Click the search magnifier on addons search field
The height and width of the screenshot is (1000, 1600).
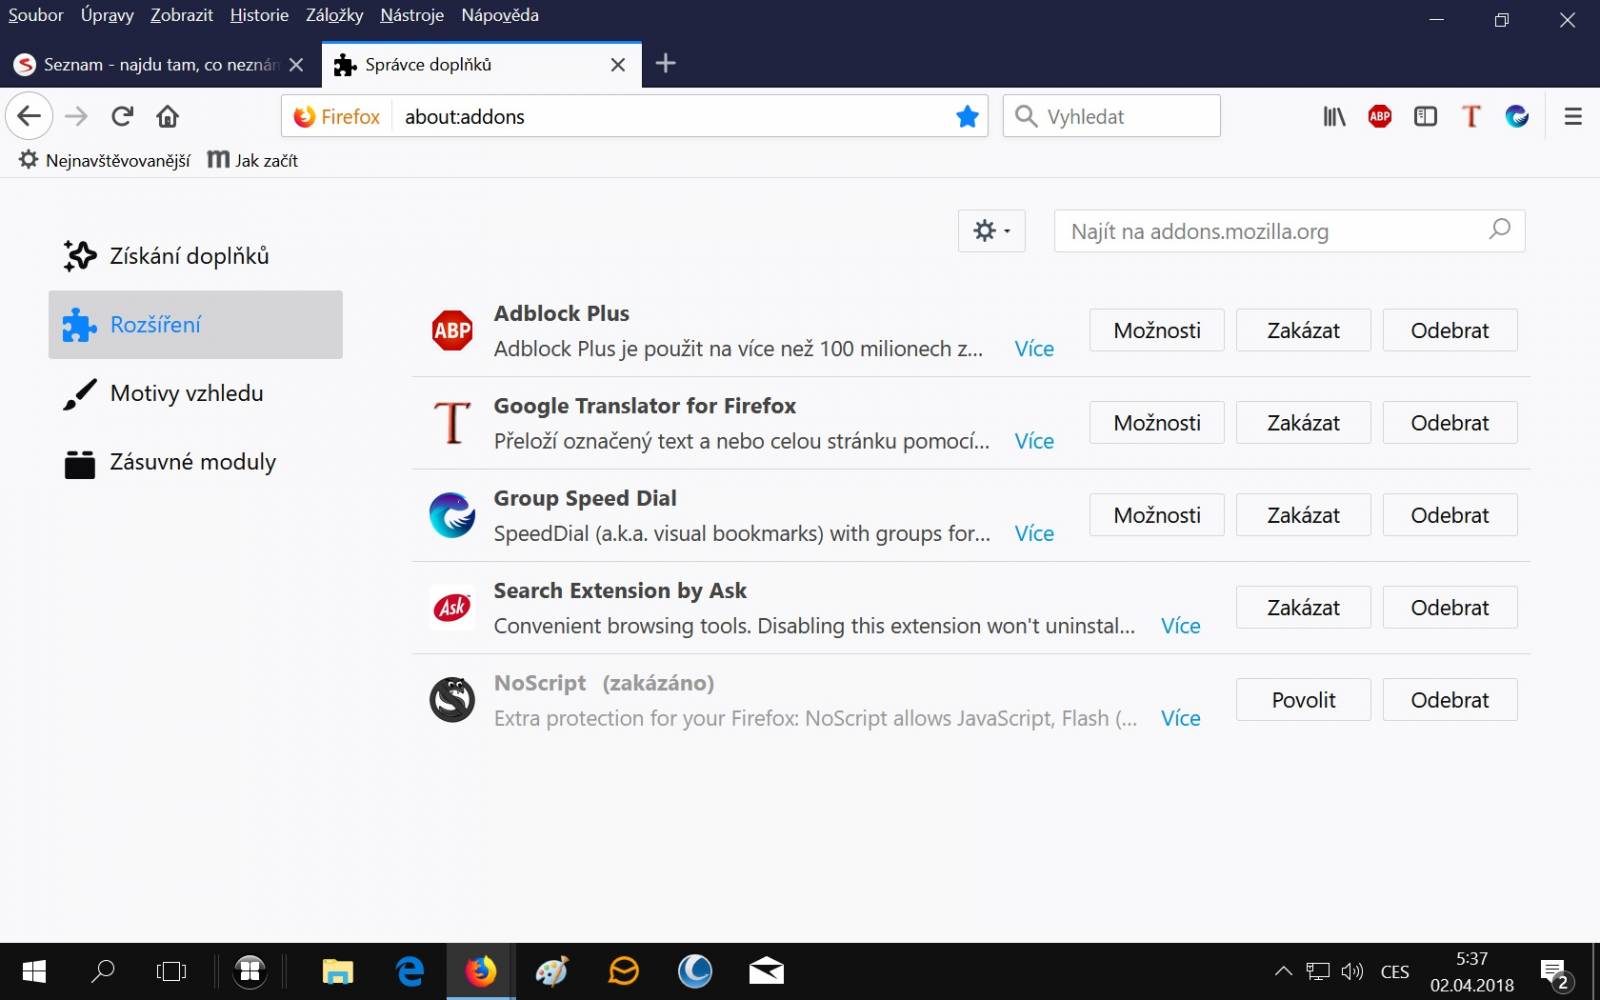click(x=1499, y=230)
